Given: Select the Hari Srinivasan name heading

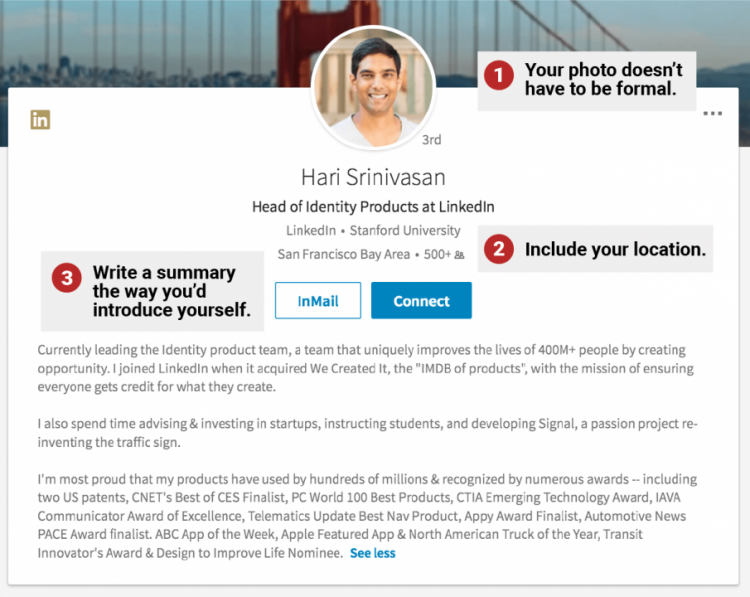Looking at the screenshot, I should (x=373, y=177).
